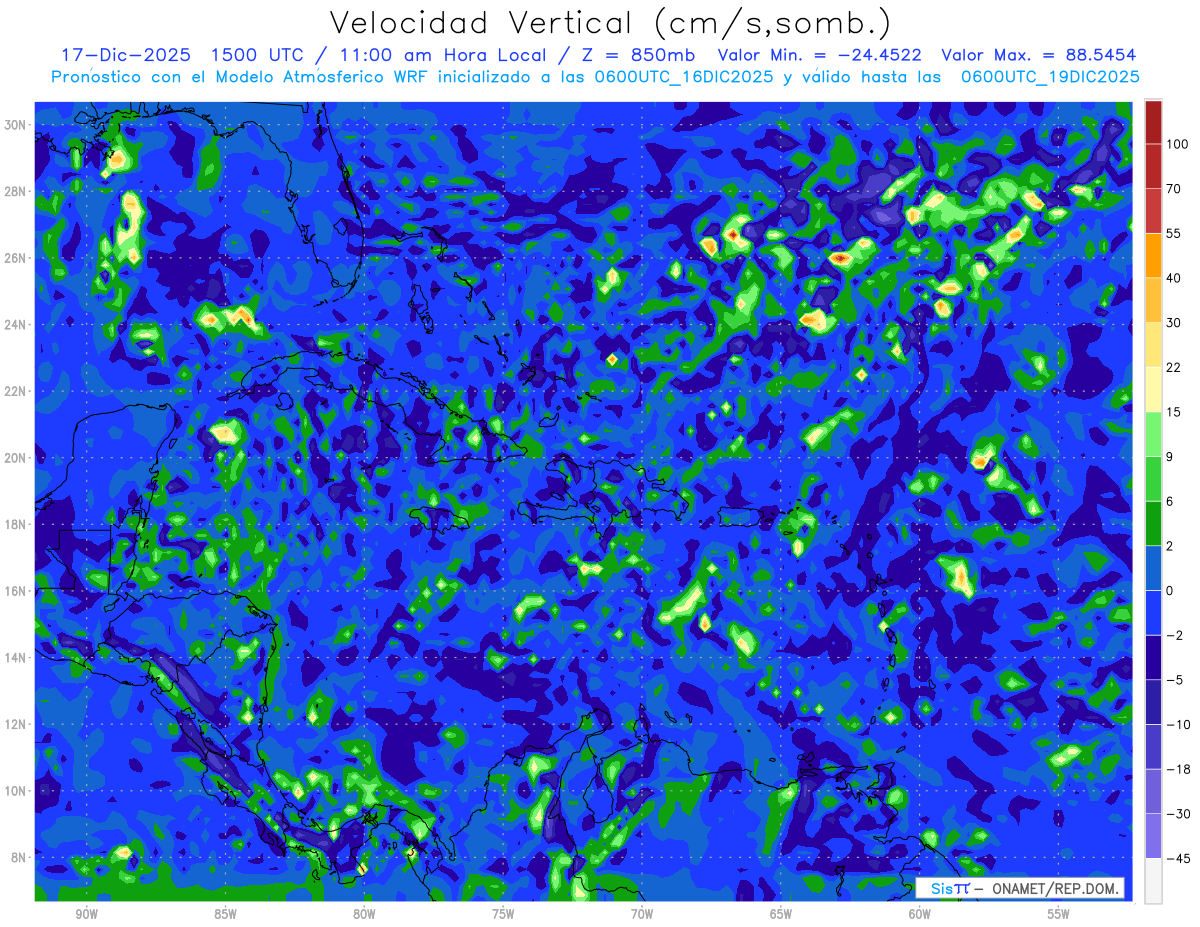Click the '40' colorbar label

(1173, 278)
